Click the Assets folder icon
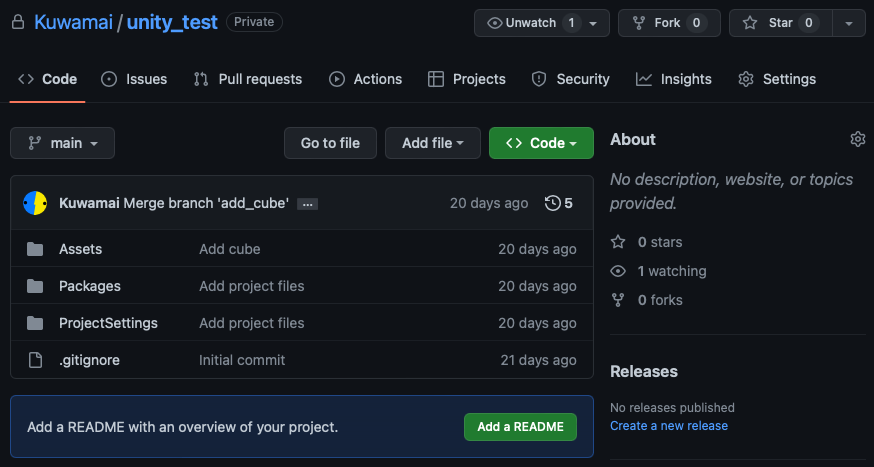Image resolution: width=874 pixels, height=467 pixels. [x=35, y=249]
